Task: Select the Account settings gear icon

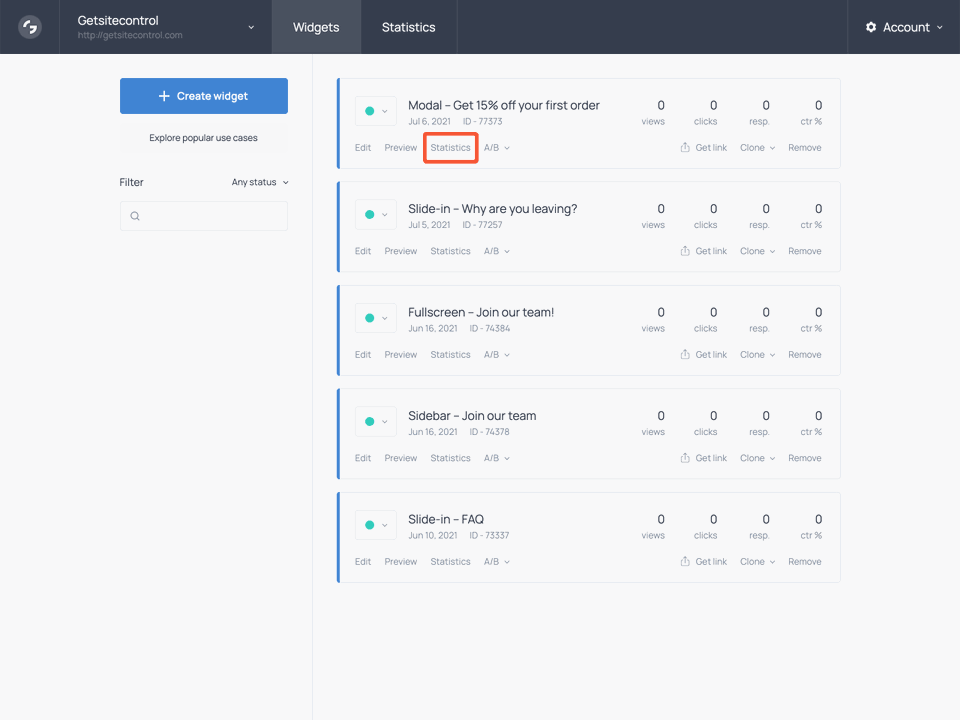Action: click(869, 27)
